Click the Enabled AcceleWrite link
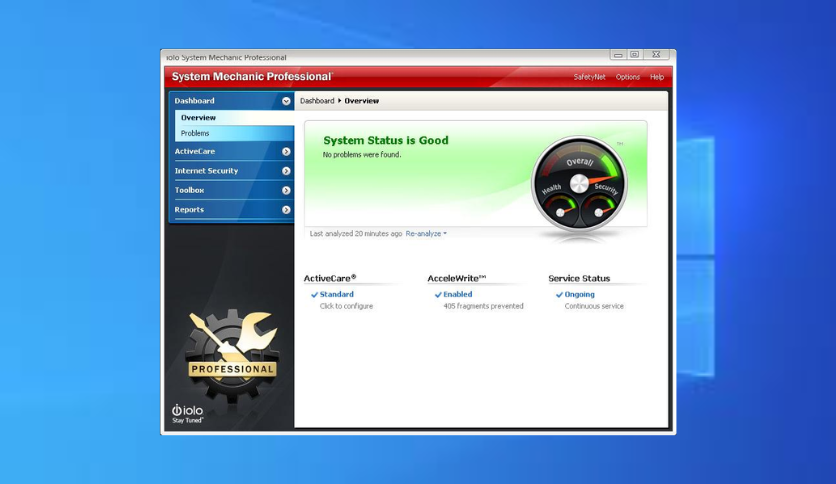836x484 pixels. coord(457,294)
